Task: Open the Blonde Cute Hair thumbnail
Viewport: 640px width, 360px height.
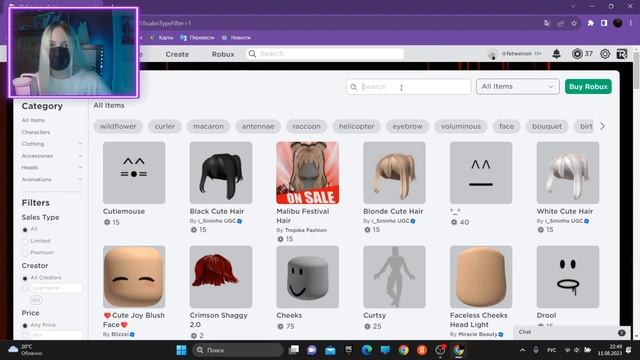Action: tap(394, 173)
